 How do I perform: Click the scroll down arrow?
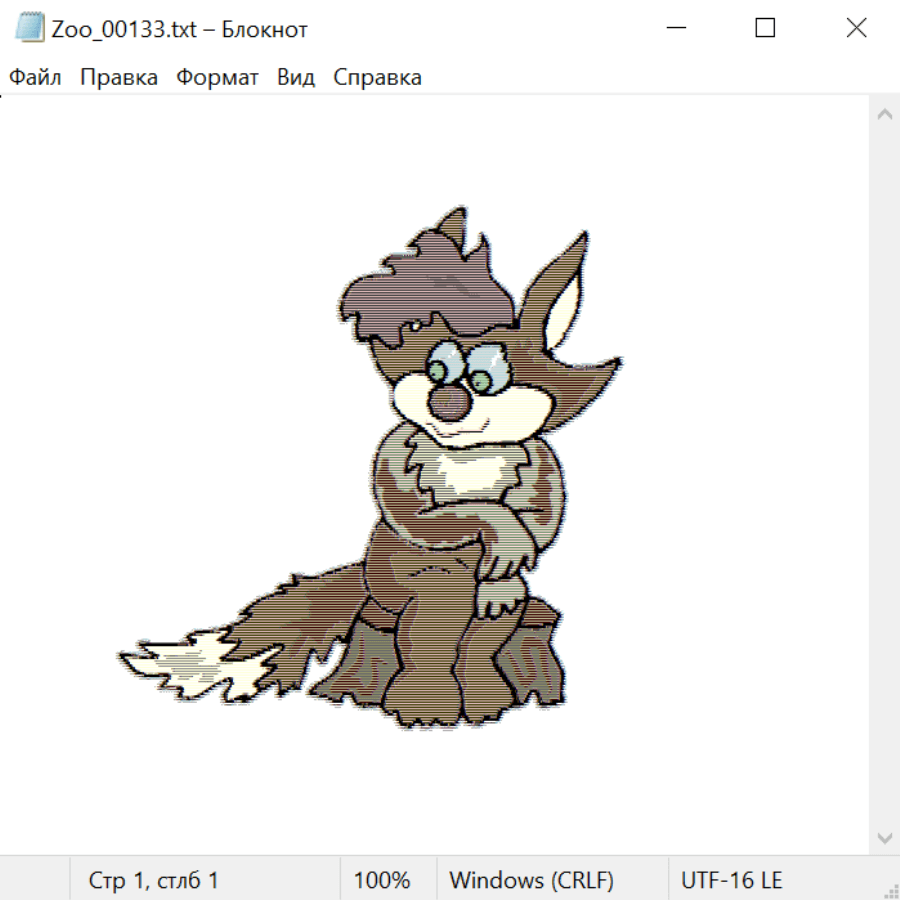(884, 837)
